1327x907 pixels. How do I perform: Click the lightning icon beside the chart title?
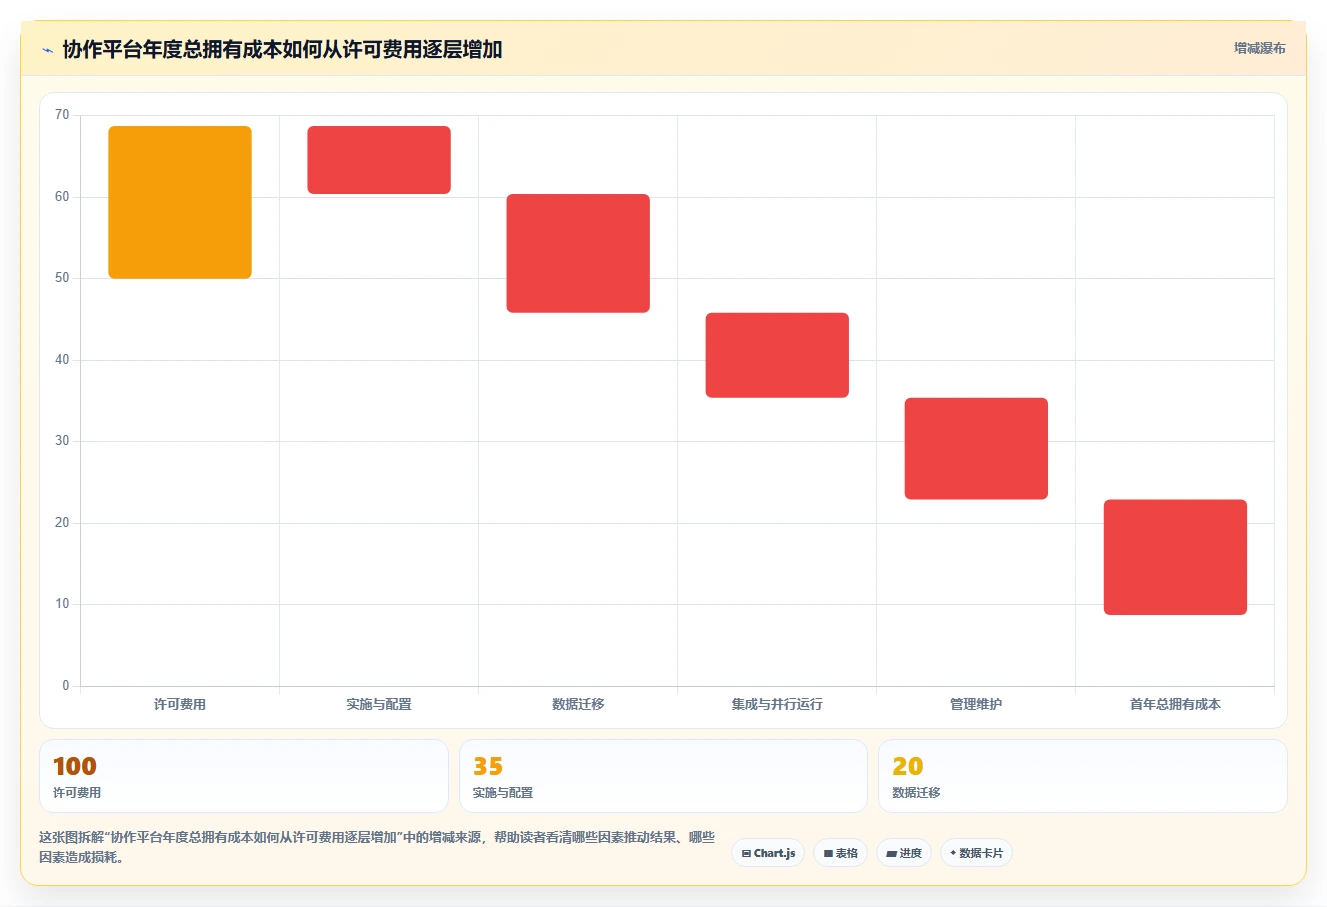click(47, 50)
